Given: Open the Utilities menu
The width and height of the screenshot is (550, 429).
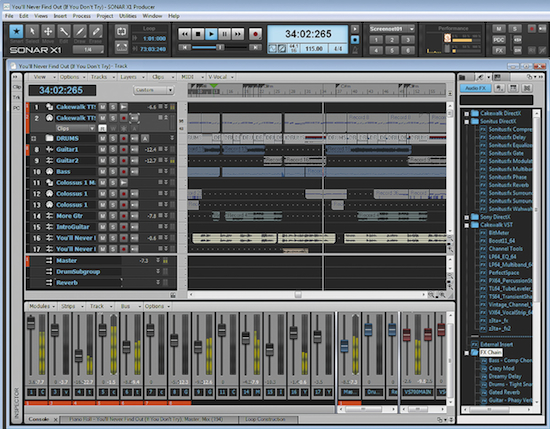Looking at the screenshot, I should pyautogui.click(x=128, y=16).
